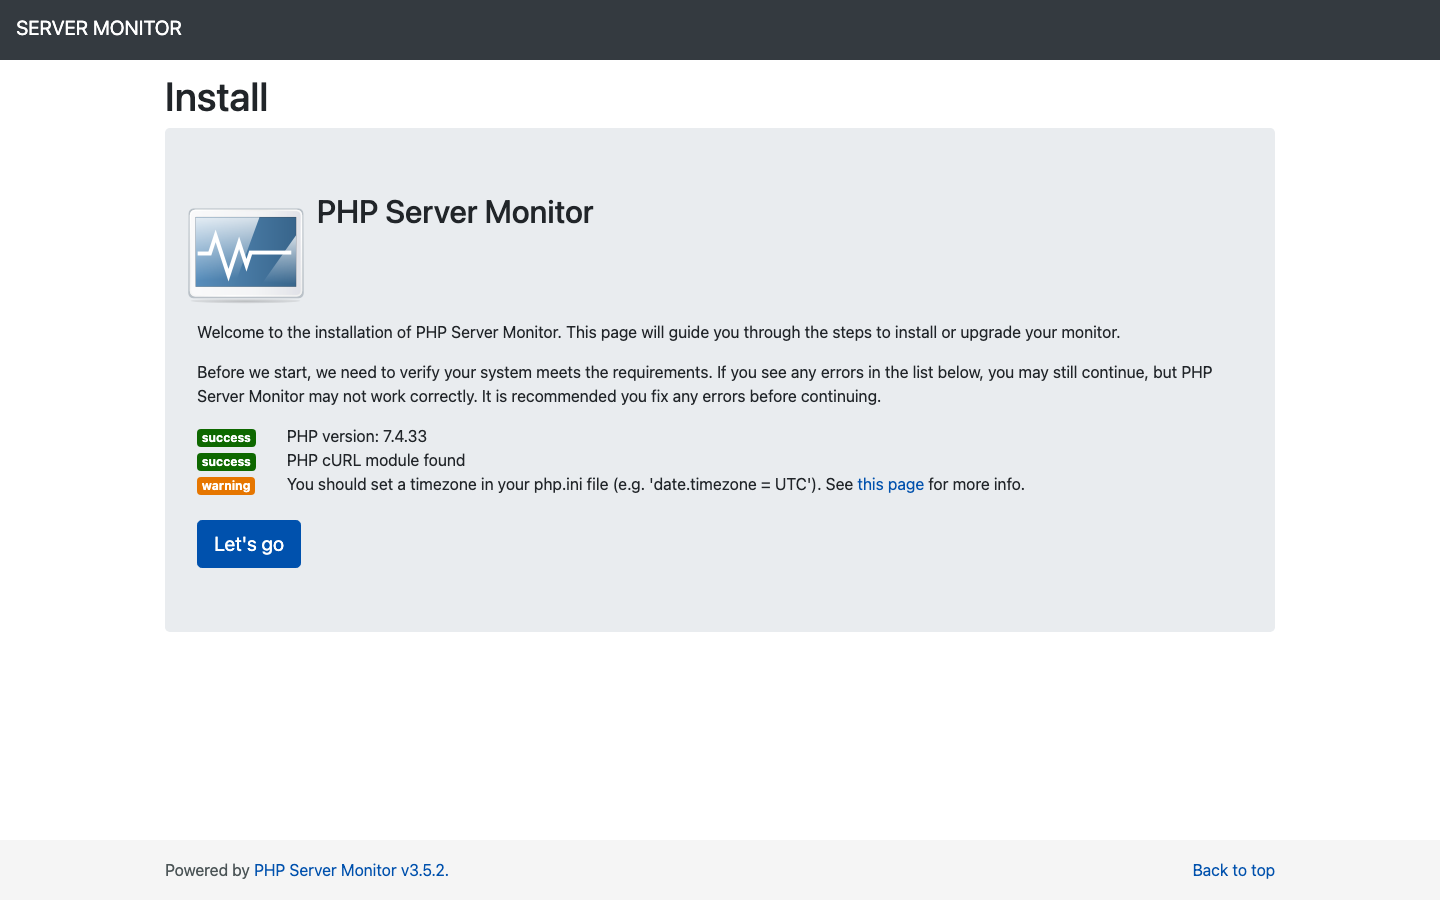Click the 'Powered by' footer text

[207, 870]
